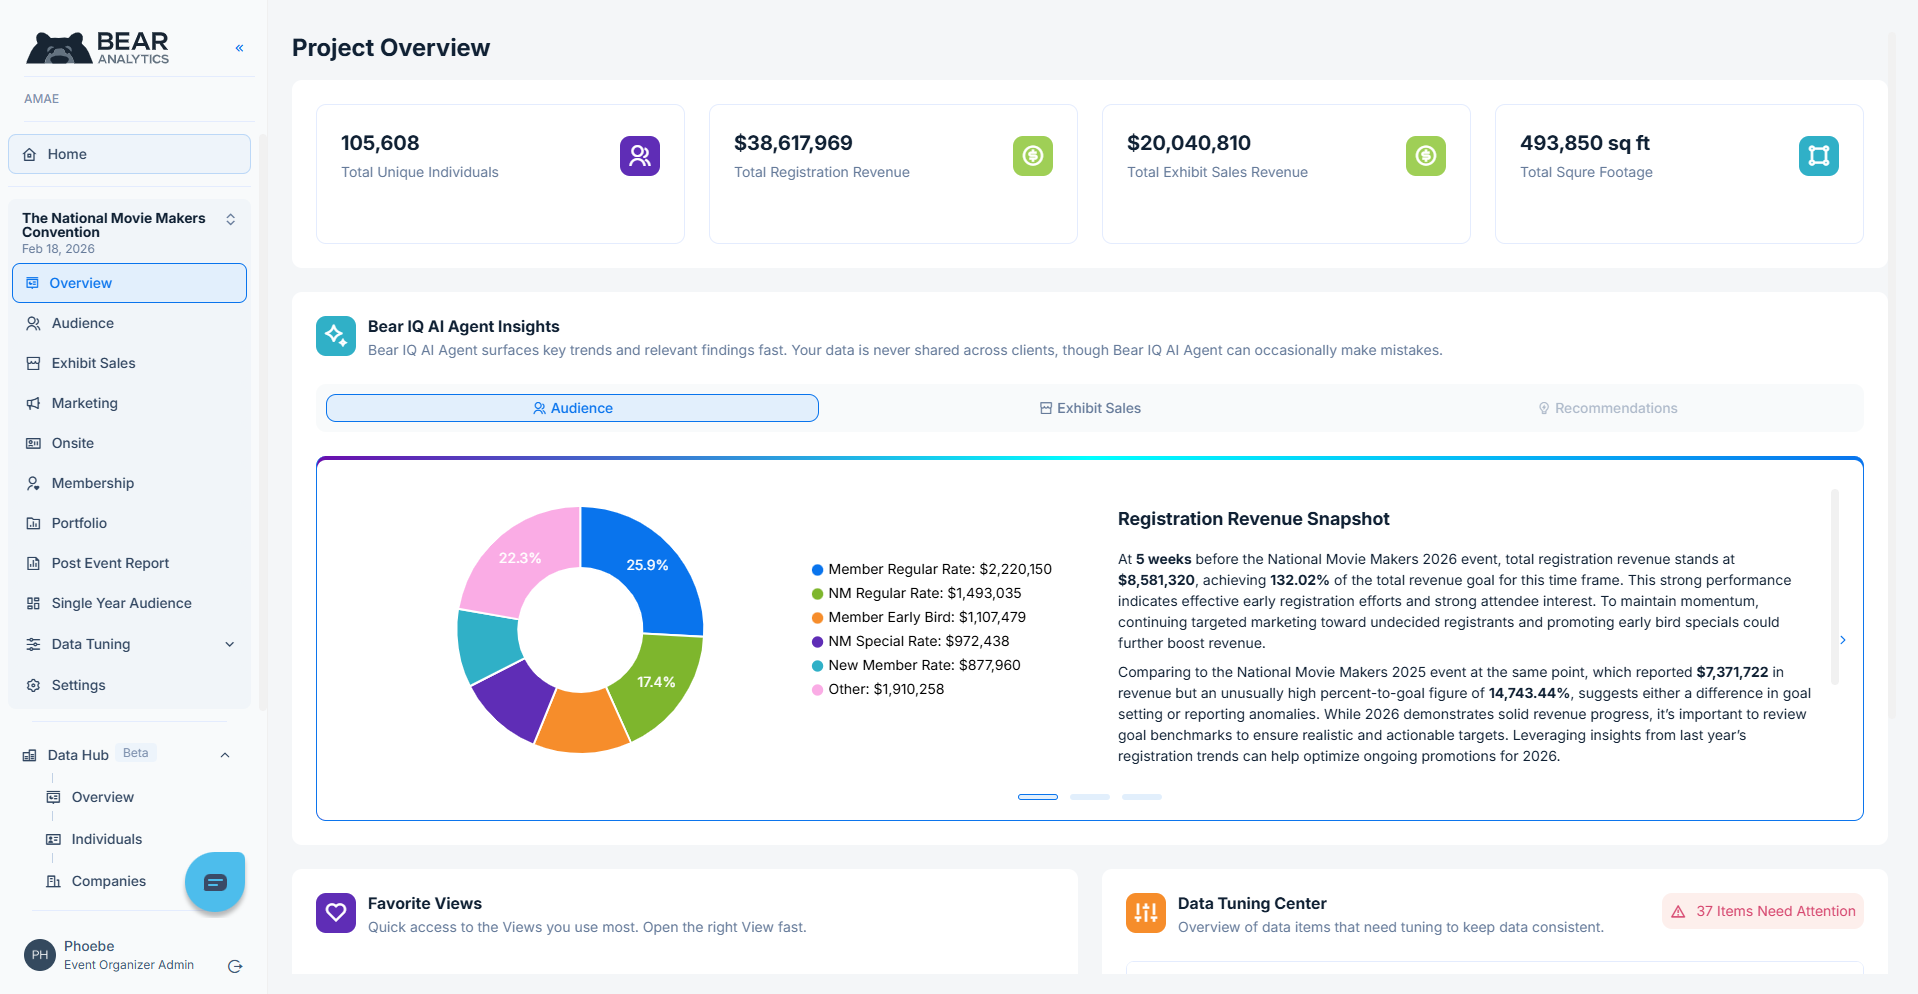Image resolution: width=1918 pixels, height=994 pixels.
Task: Click the $38,617,969 registration revenue value
Action: (x=793, y=143)
